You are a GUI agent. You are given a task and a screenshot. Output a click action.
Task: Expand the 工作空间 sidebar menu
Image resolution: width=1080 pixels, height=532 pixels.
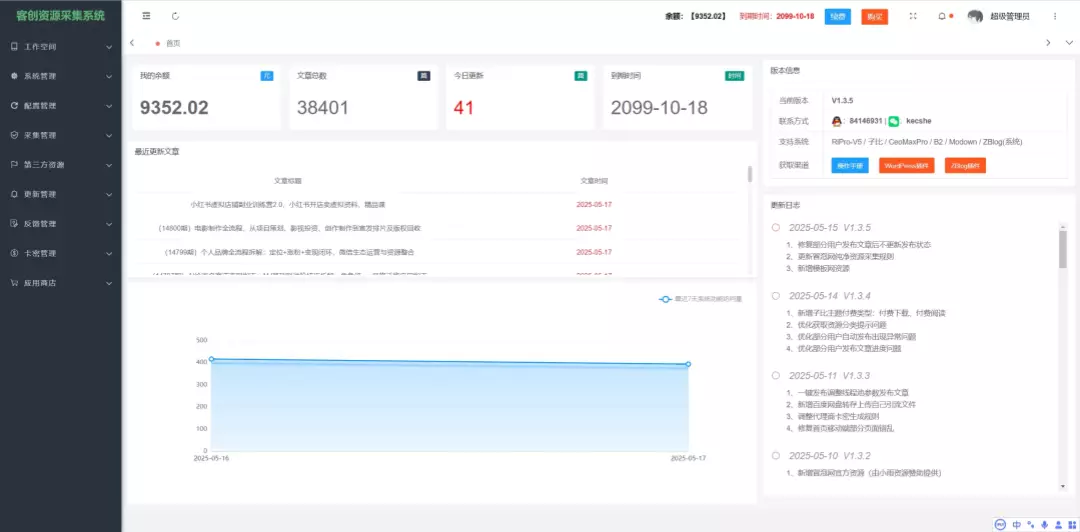click(60, 46)
